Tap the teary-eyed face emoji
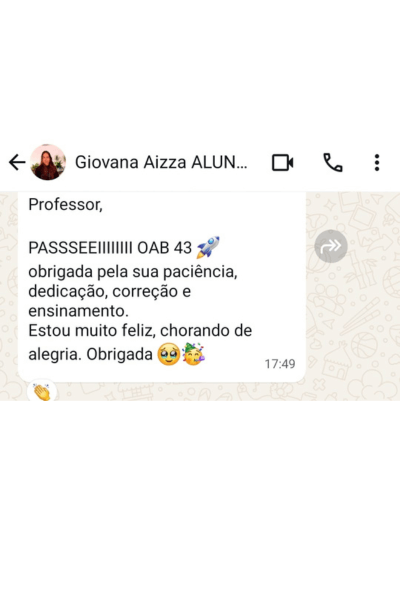The image size is (400, 600). tap(168, 354)
